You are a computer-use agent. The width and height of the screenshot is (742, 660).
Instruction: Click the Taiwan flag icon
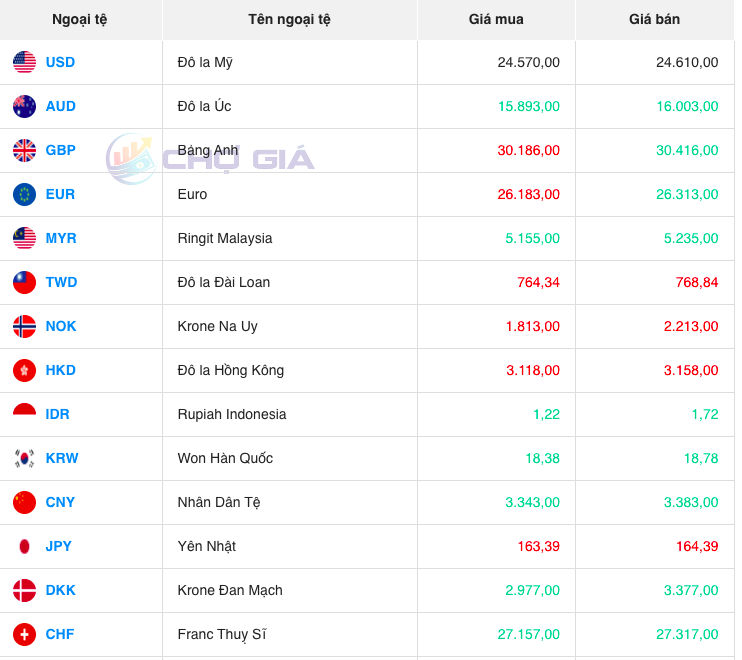24,282
